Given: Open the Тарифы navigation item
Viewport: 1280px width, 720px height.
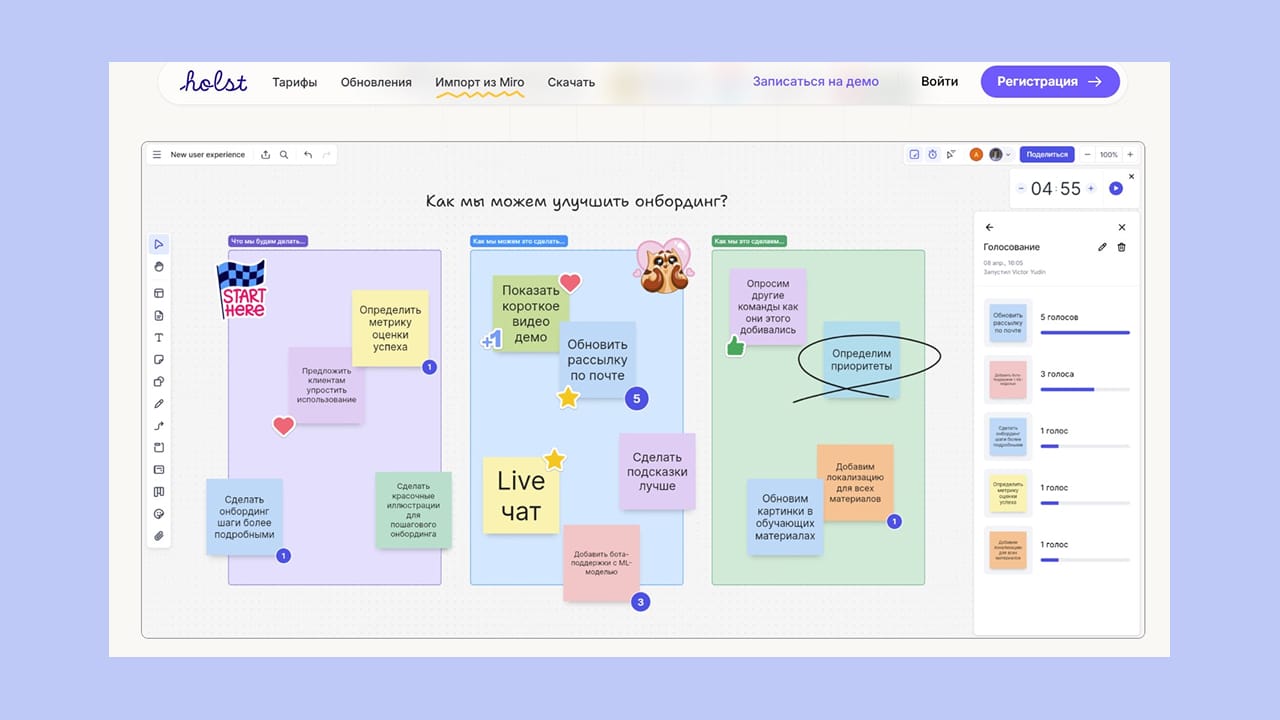Looking at the screenshot, I should pos(294,82).
